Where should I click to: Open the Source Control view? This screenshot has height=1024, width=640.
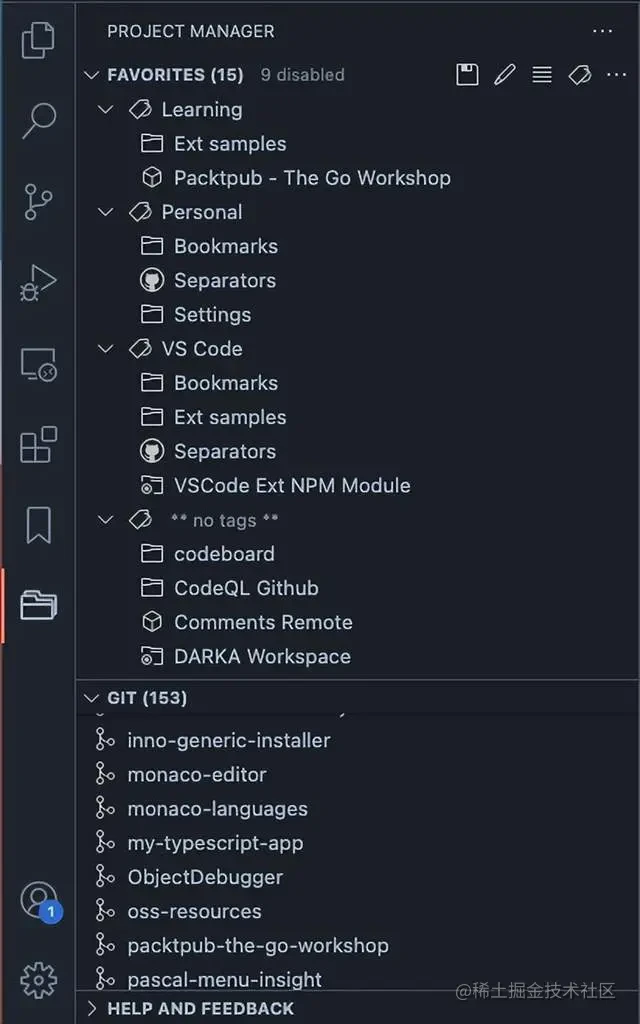[39, 201]
